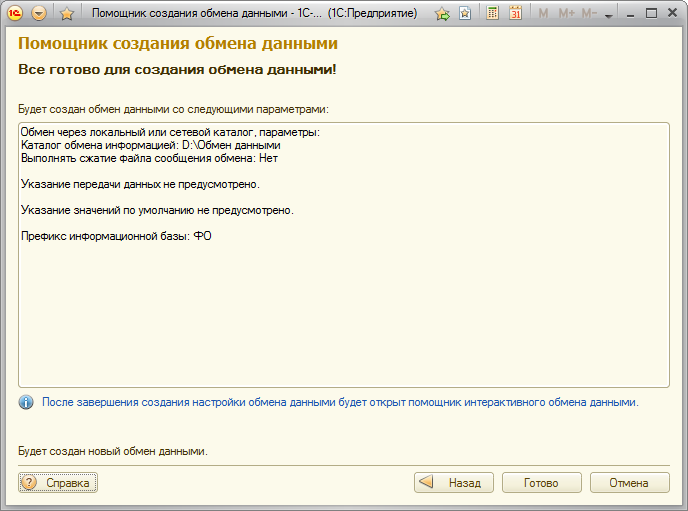
Task: Click the blue info icon
Action: 26,403
